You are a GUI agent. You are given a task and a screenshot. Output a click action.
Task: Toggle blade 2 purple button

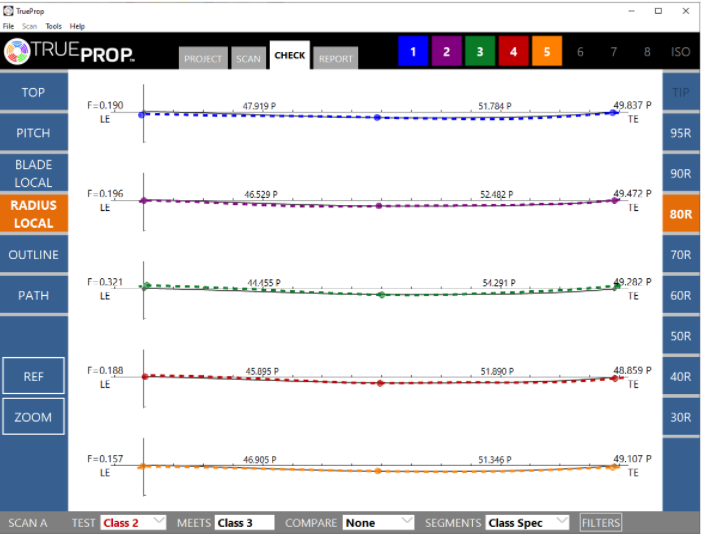pos(446,51)
